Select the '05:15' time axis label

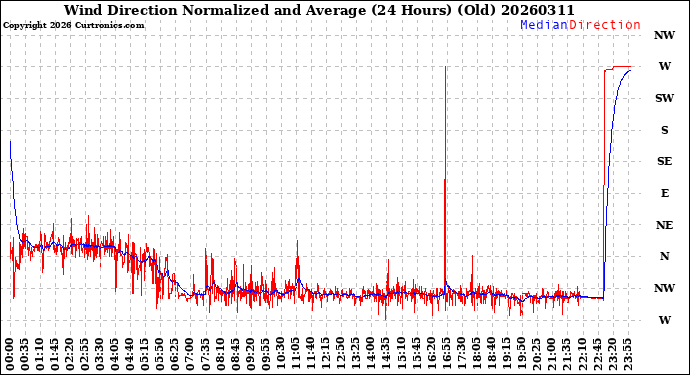coord(145,354)
